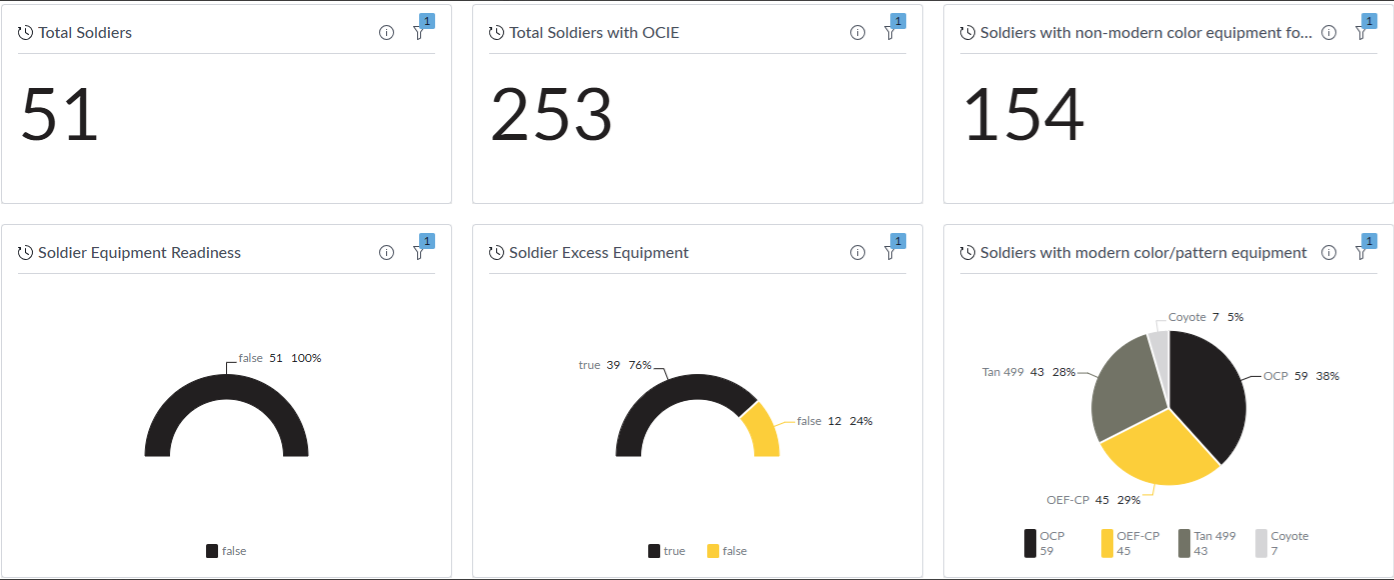The width and height of the screenshot is (1394, 580).
Task: Click history clock icon beside Total Soldiers title
Action: point(26,33)
